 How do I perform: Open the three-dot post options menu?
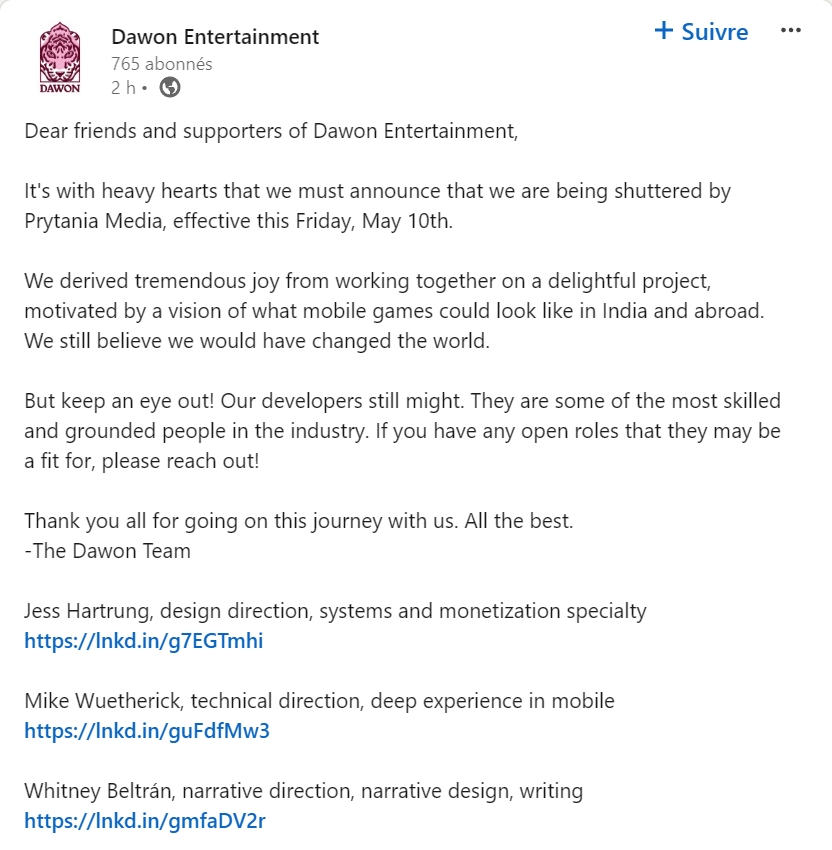coord(791,31)
